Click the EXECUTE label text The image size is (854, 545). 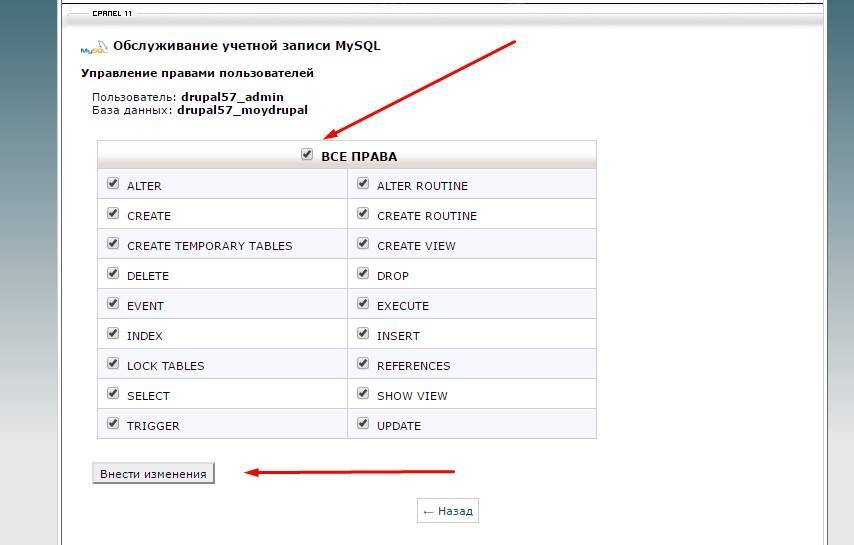(x=403, y=306)
